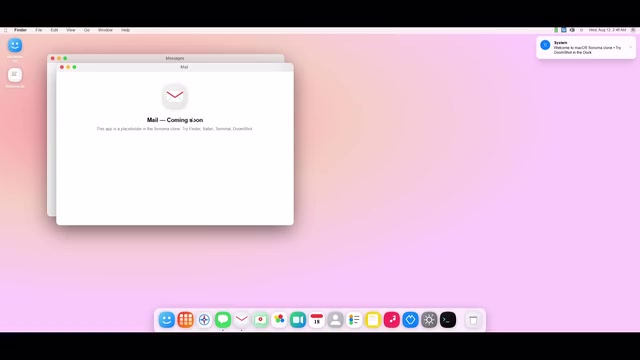
Task: Open the Go menu
Action: click(x=87, y=30)
